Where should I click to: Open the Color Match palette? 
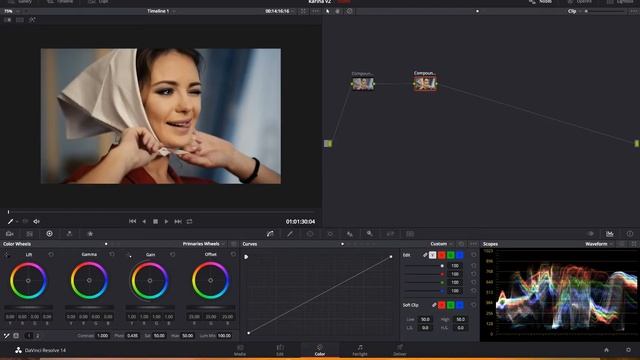29,234
